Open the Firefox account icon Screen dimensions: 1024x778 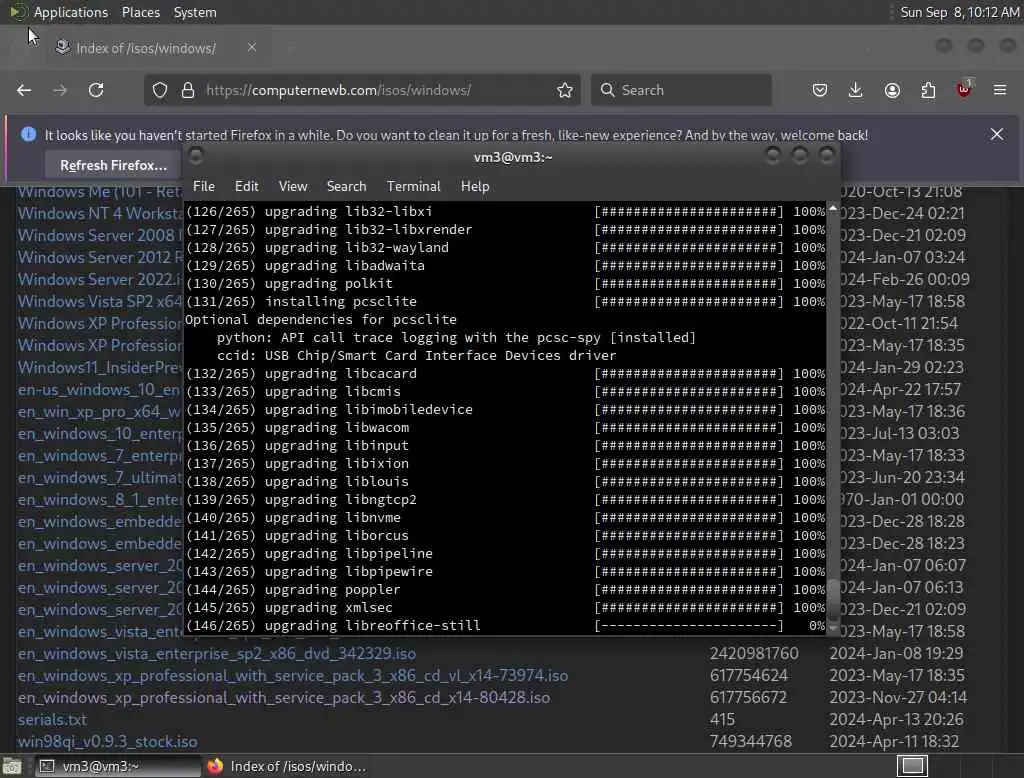(892, 90)
